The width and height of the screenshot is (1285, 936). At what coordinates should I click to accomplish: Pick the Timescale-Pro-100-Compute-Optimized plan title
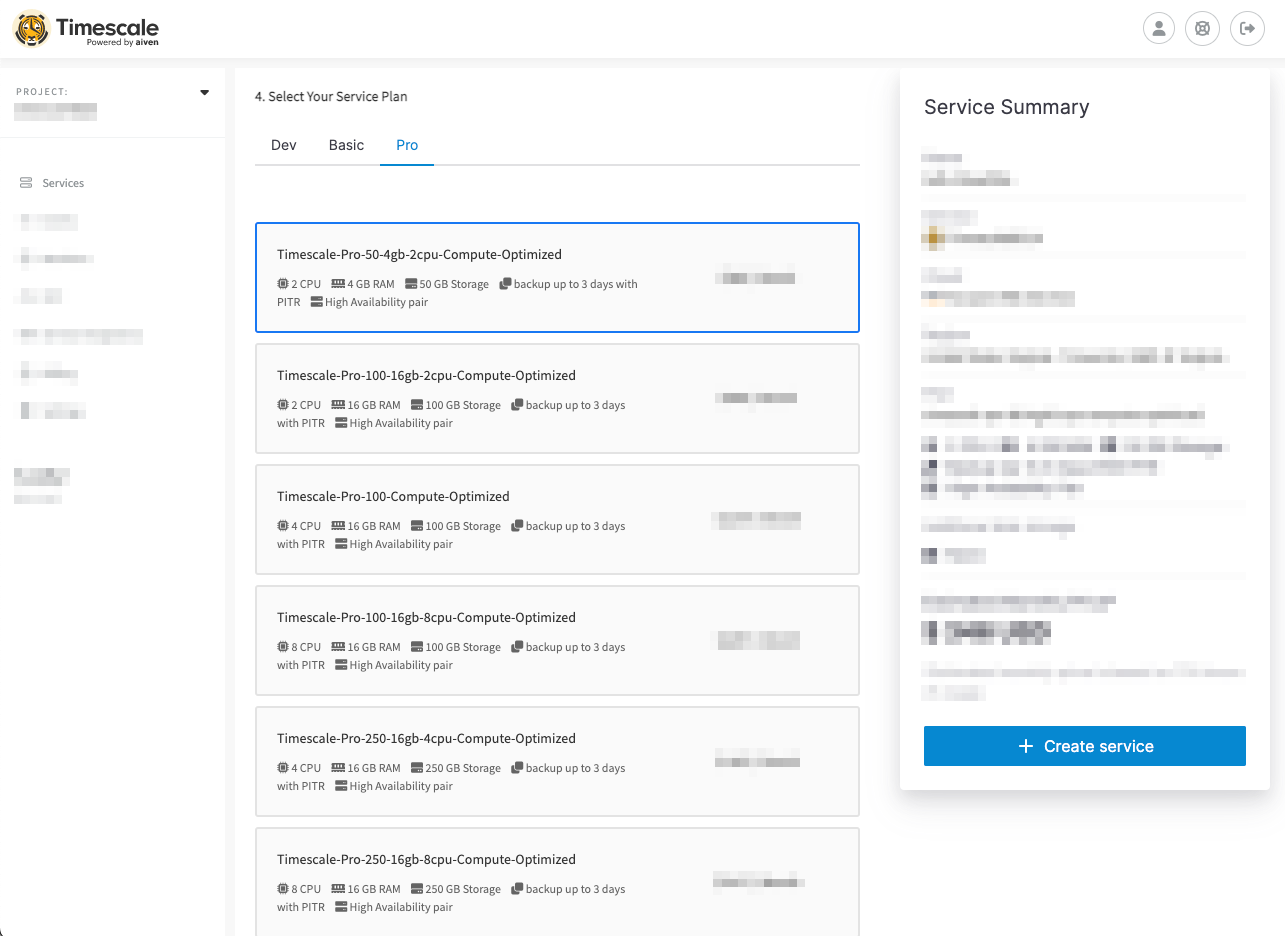pos(393,496)
